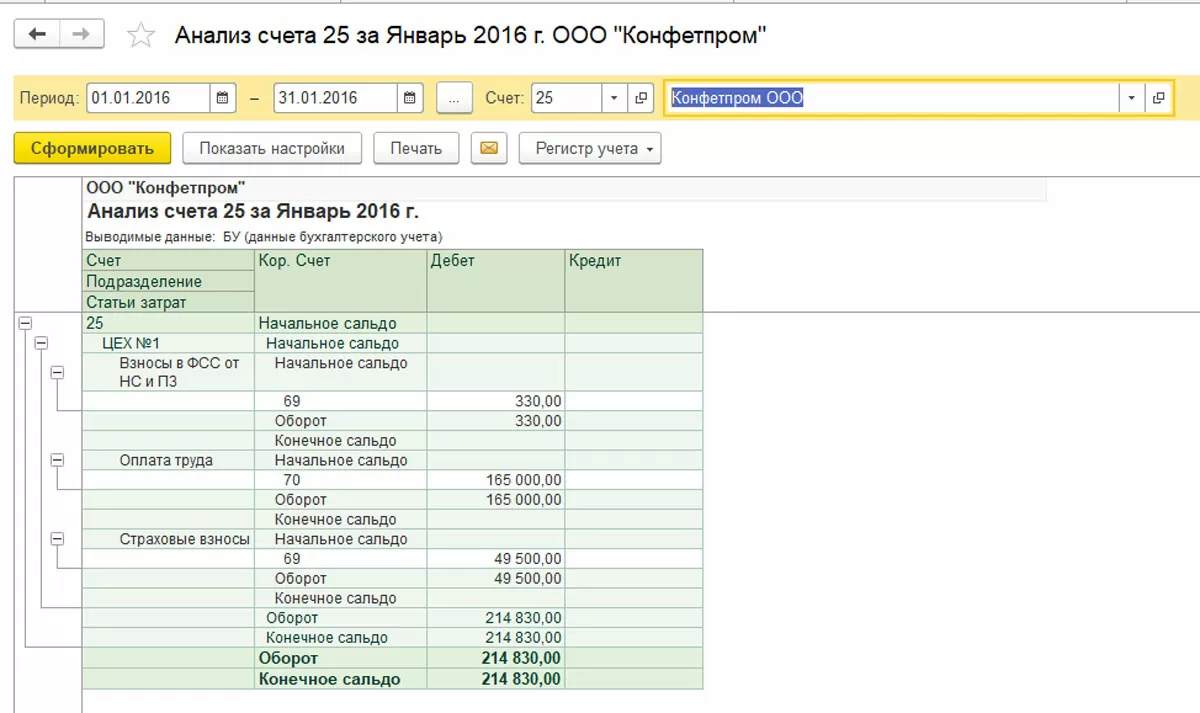
Task: Click Кор. Счет column header
Action: coord(341,281)
